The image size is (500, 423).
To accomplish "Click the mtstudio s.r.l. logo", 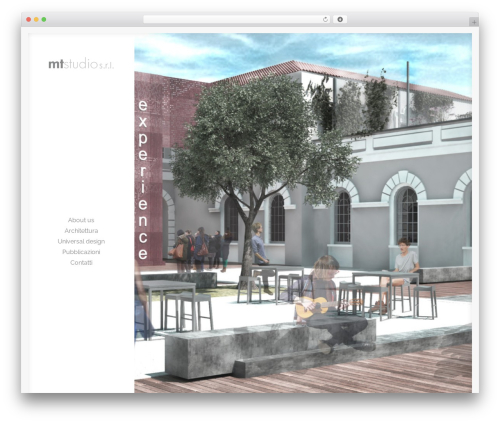I will tap(81, 63).
